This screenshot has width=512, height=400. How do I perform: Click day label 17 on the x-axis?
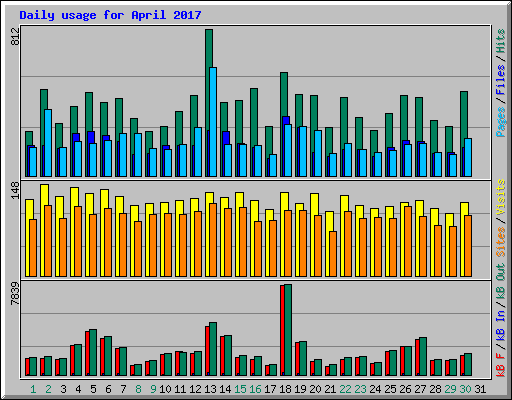pos(270,389)
